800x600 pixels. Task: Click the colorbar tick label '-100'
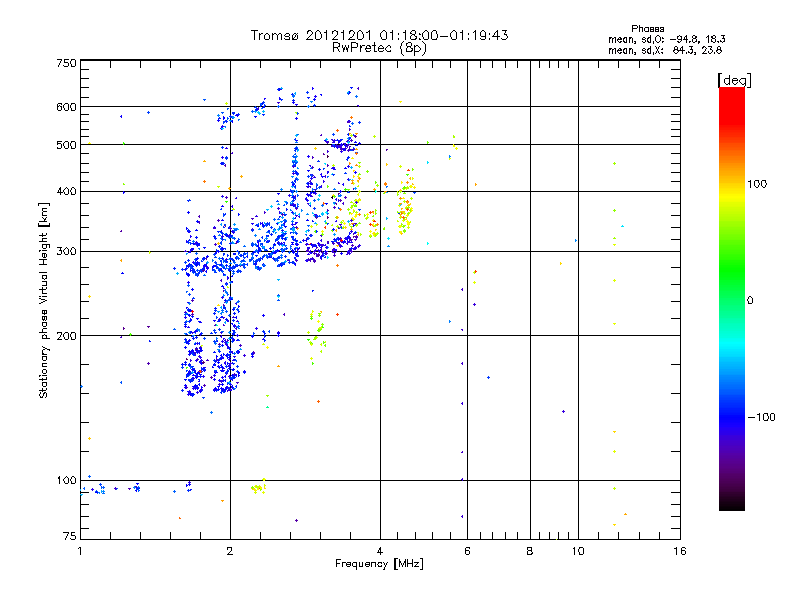click(762, 417)
